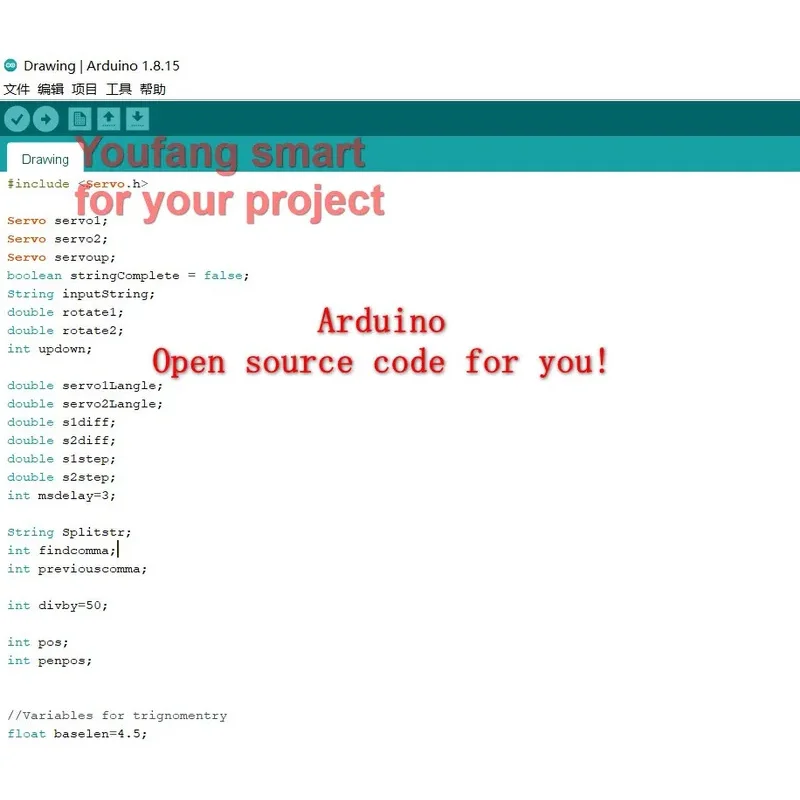Image resolution: width=800 pixels, height=800 pixels.
Task: Click the line 'float baselen=4.5;'
Action: pos(77,734)
